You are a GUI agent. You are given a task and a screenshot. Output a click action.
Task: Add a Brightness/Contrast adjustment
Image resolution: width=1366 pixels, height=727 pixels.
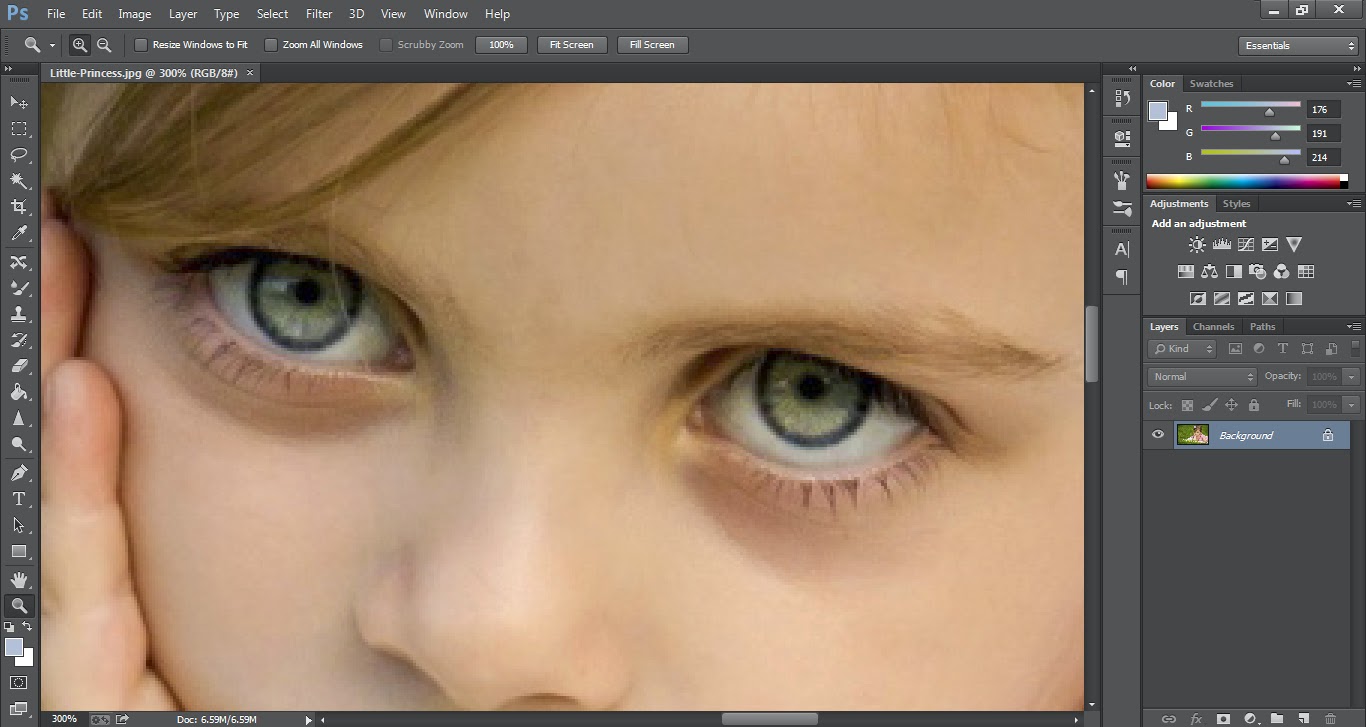1197,244
